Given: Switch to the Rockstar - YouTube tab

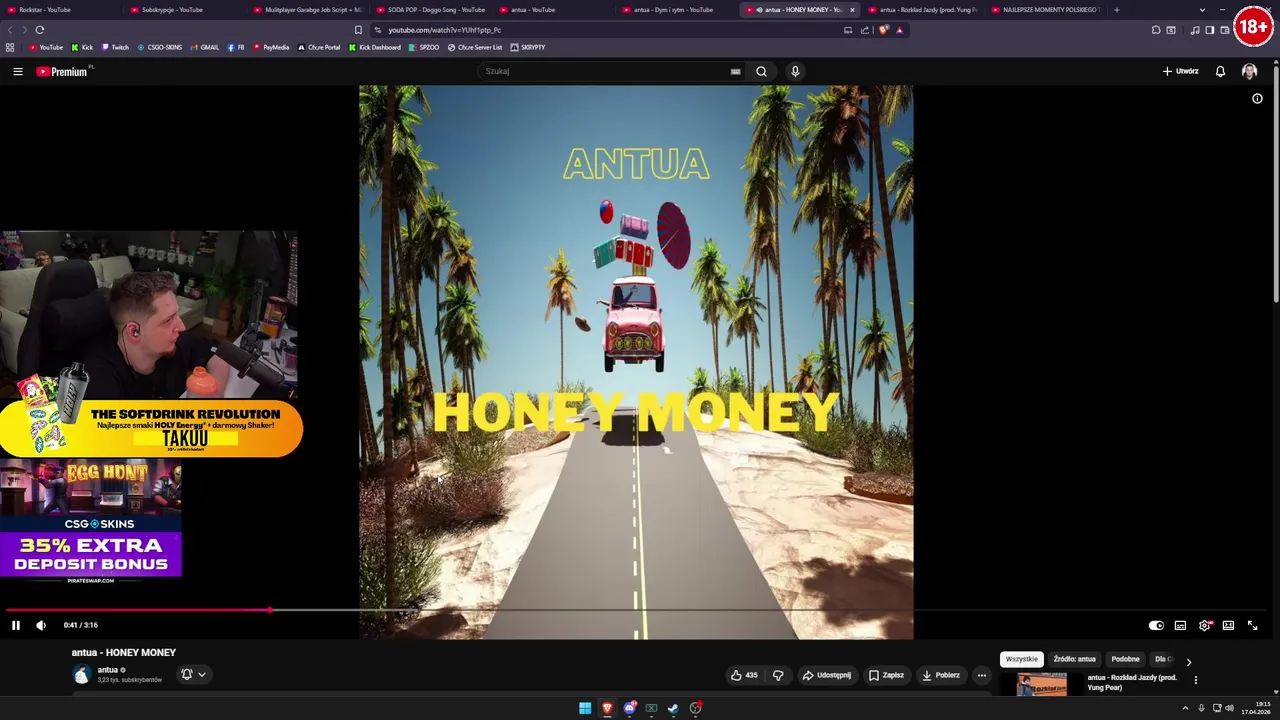Looking at the screenshot, I should click(x=60, y=10).
